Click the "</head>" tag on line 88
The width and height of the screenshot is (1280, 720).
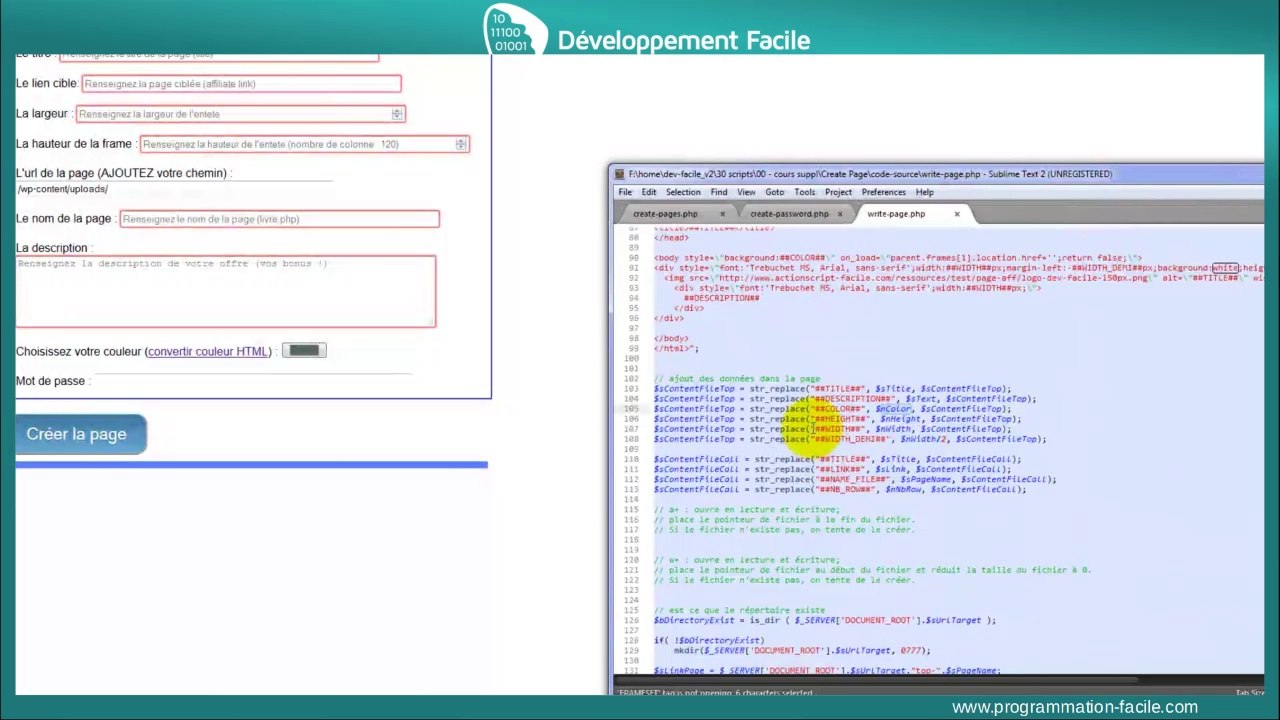671,238
